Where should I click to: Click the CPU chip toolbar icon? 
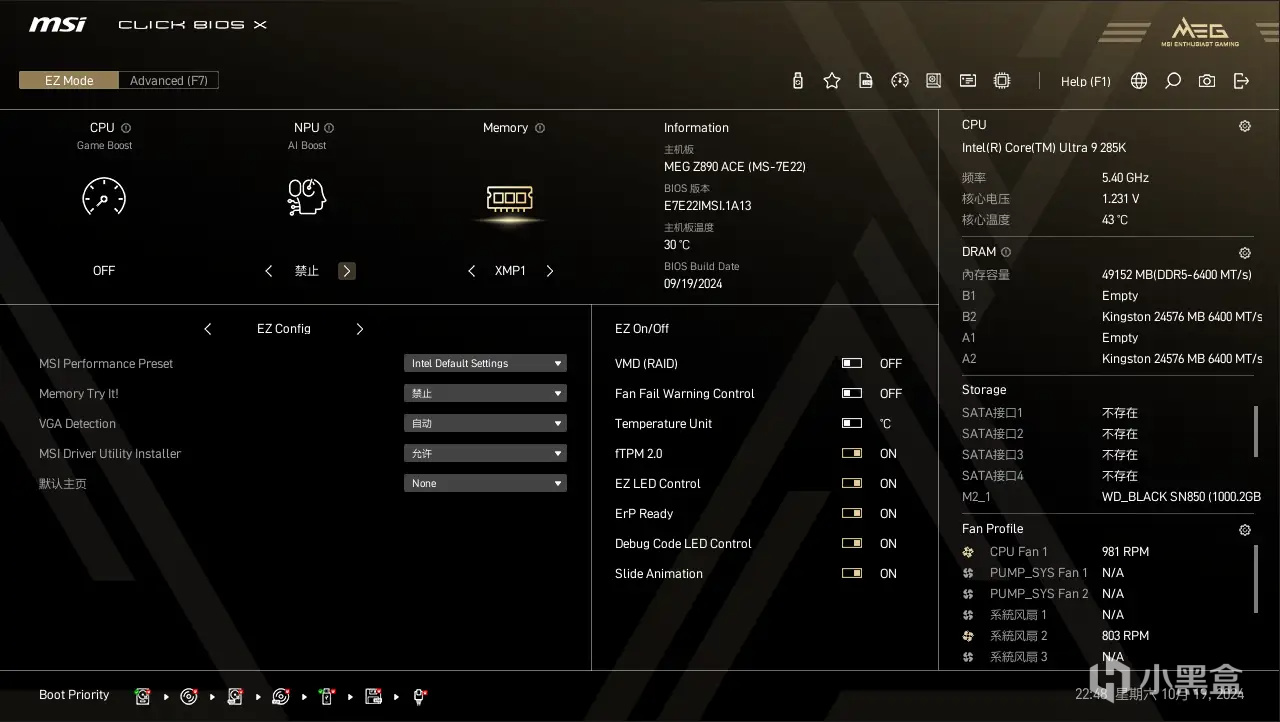click(x=1002, y=81)
